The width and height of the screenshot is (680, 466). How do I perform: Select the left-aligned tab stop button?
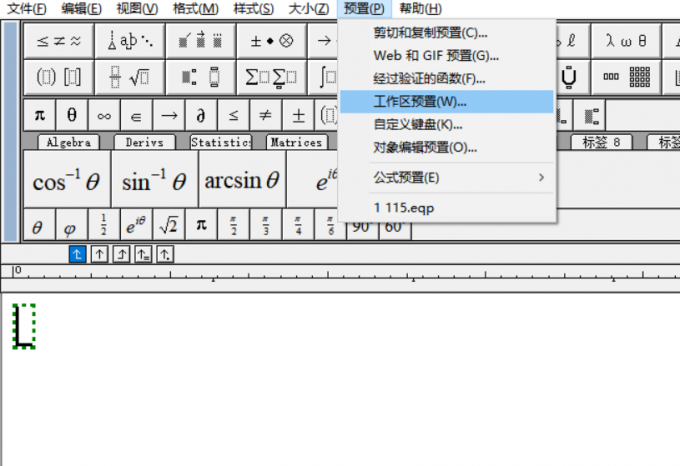(x=77, y=254)
